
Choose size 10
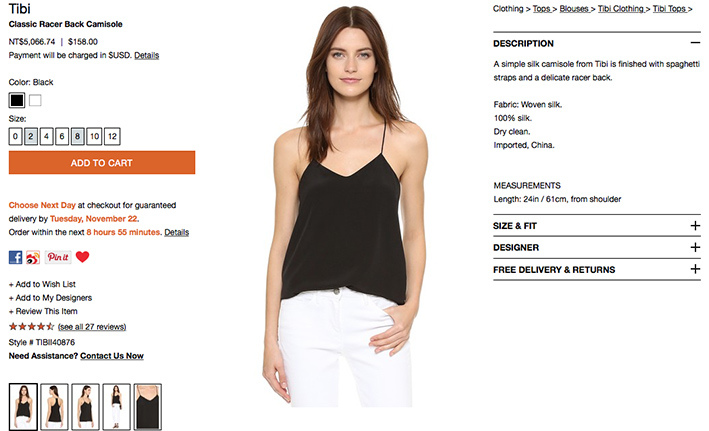coord(95,136)
